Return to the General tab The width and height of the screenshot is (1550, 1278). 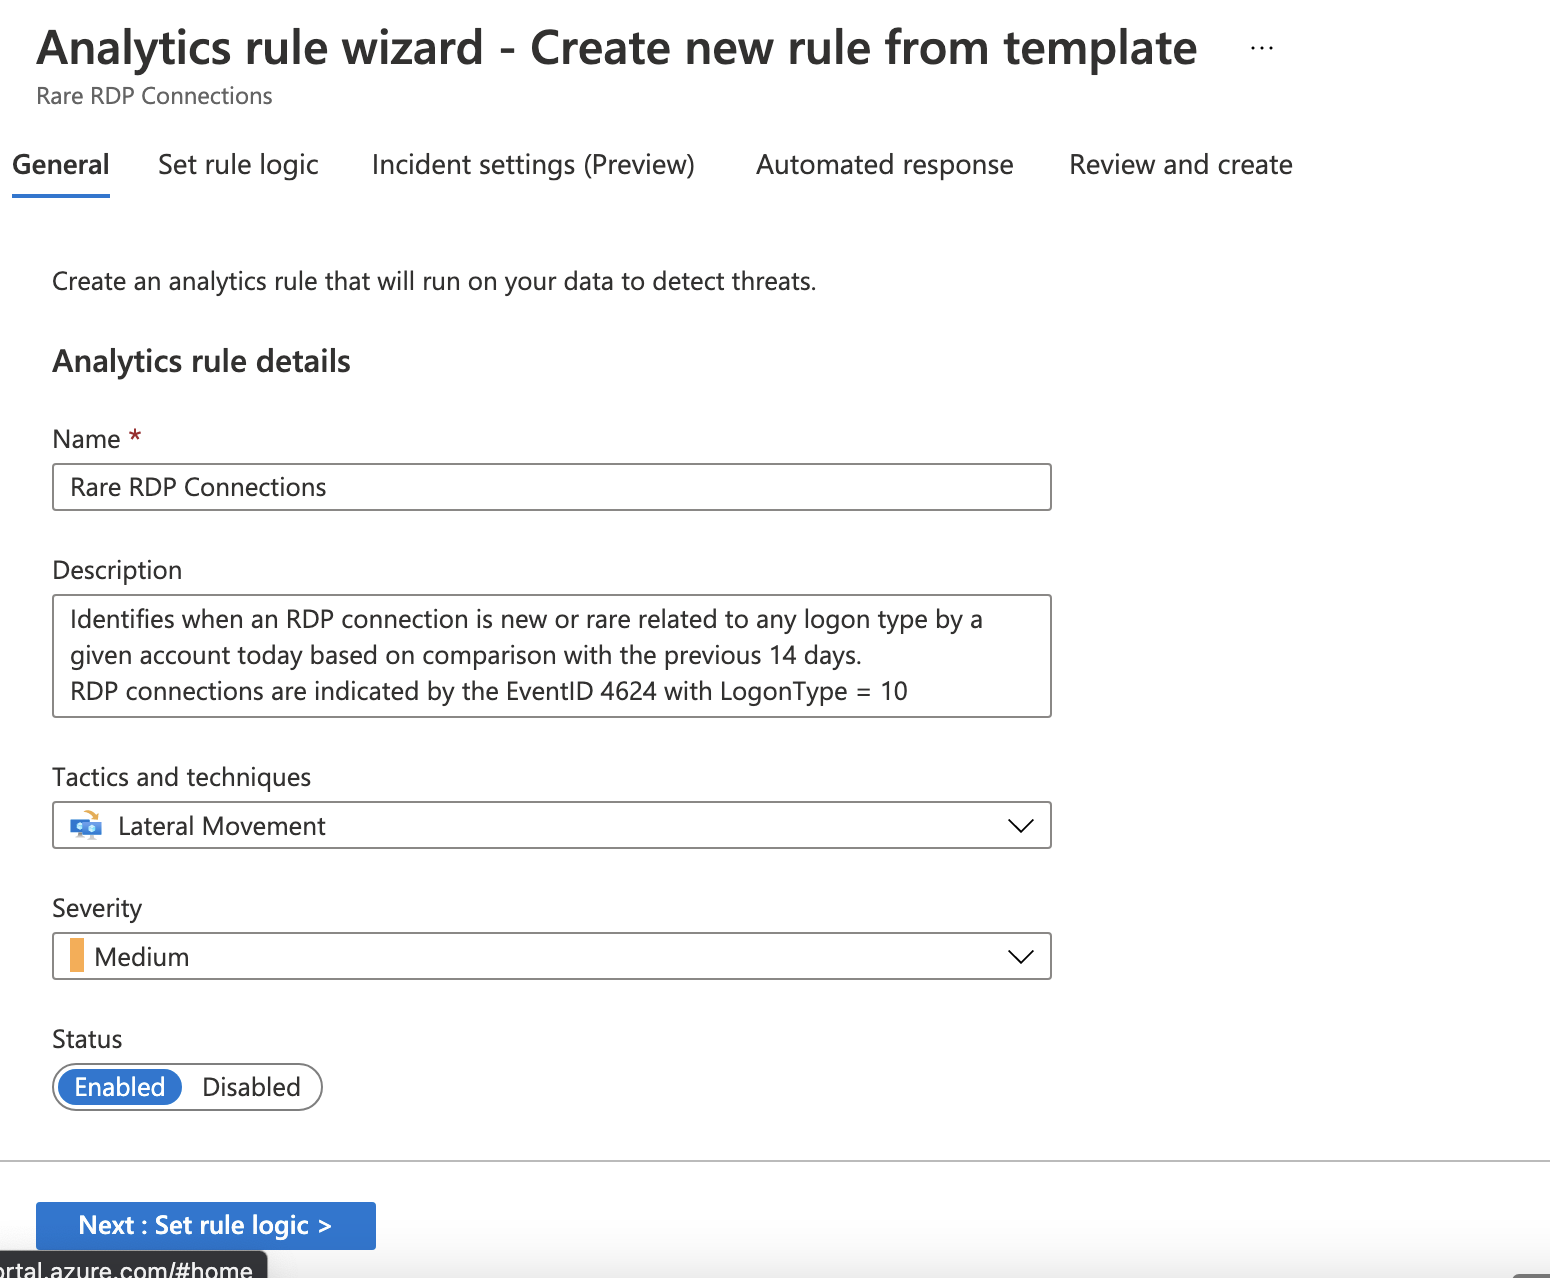60,164
